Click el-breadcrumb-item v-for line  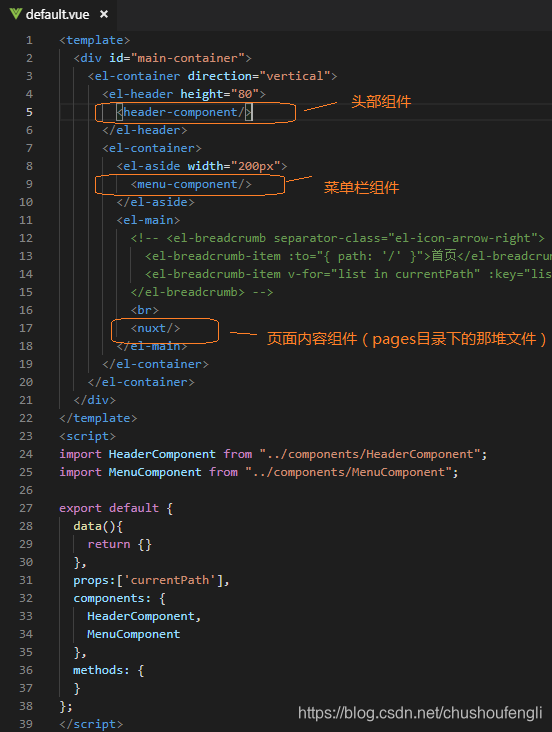(x=348, y=274)
